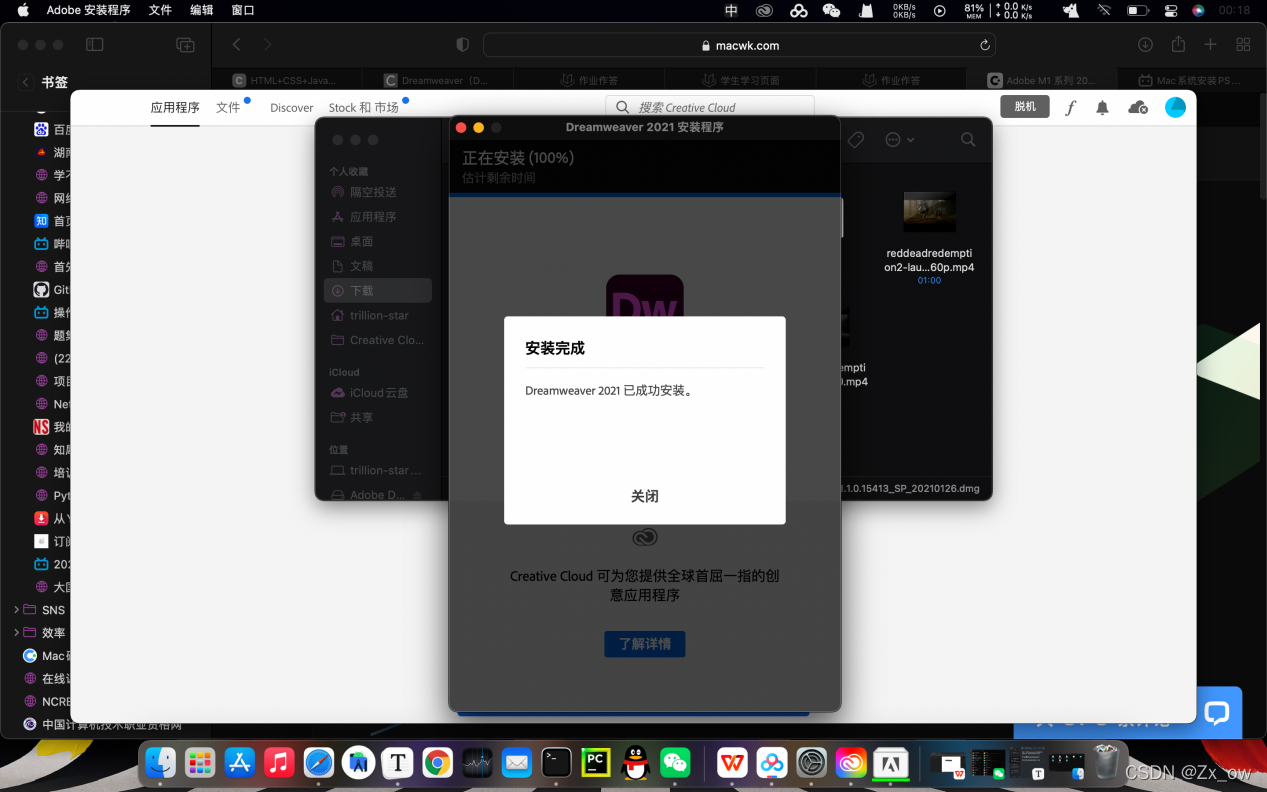Open the blue chat support button

(x=1216, y=713)
